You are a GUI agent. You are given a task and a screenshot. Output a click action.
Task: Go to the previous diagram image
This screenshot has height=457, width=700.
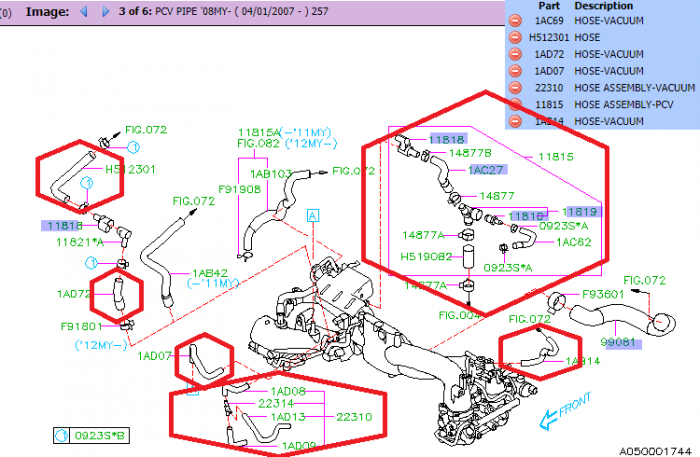click(x=83, y=11)
